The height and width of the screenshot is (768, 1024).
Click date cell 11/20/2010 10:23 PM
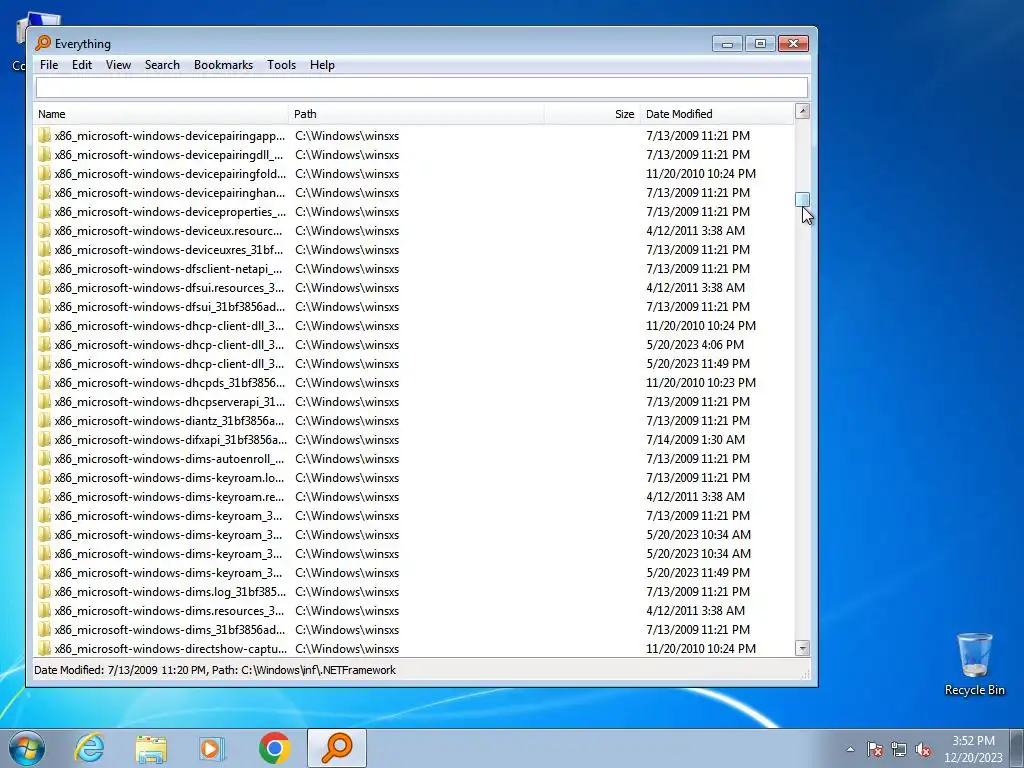pos(701,383)
